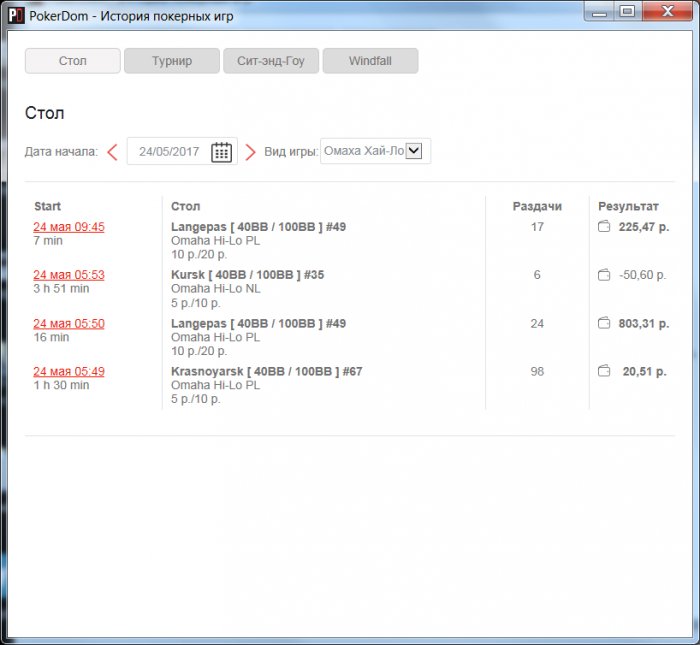This screenshot has height=645, width=700.
Task: Click result value -50,60 р.
Action: pyautogui.click(x=643, y=275)
